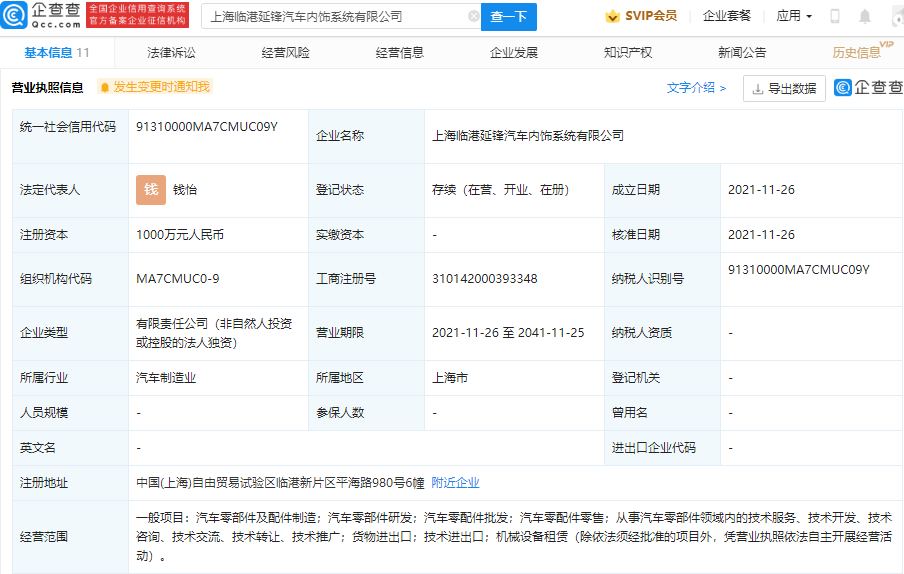Switch to the 经营风险 tab

285,52
